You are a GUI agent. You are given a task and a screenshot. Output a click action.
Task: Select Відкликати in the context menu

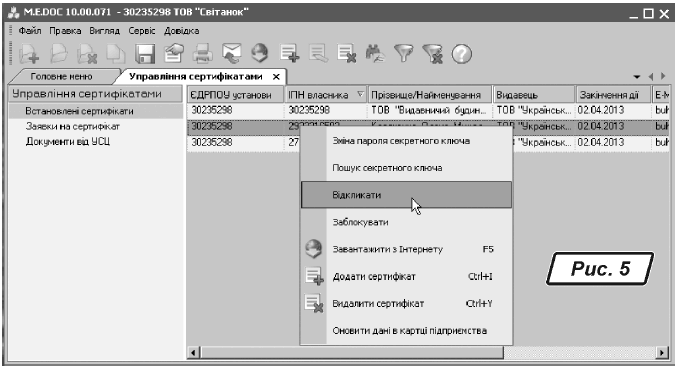coord(406,195)
